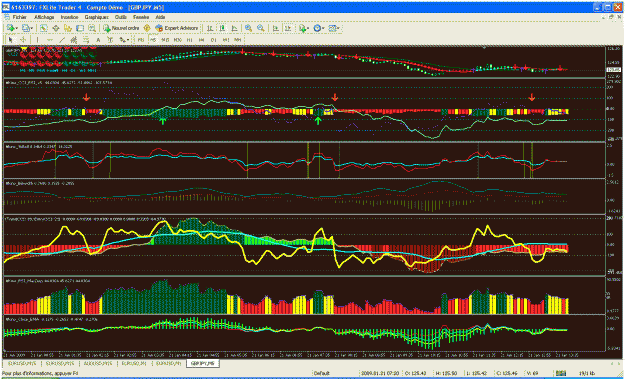Viewport: 625px width, 379px height.
Task: Expand the indicators dropdown arrow
Action: pyautogui.click(x=308, y=28)
